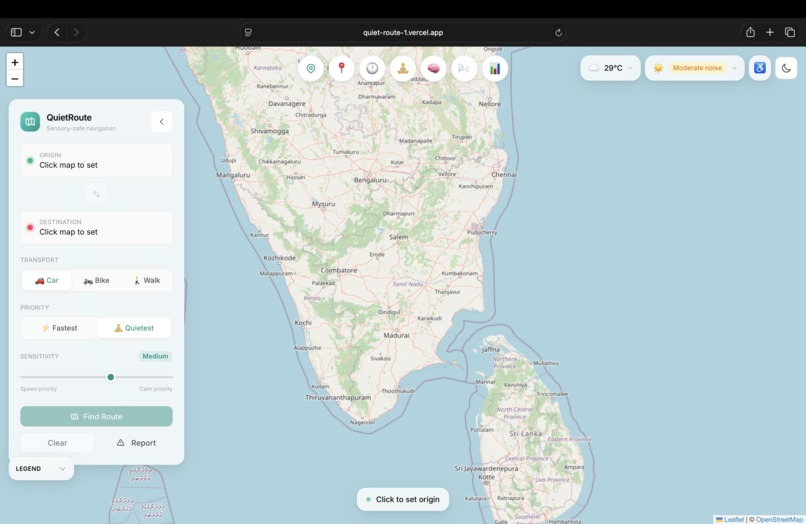Click the faded flag toolbar icon
The height and width of the screenshot is (524, 806).
pos(464,68)
